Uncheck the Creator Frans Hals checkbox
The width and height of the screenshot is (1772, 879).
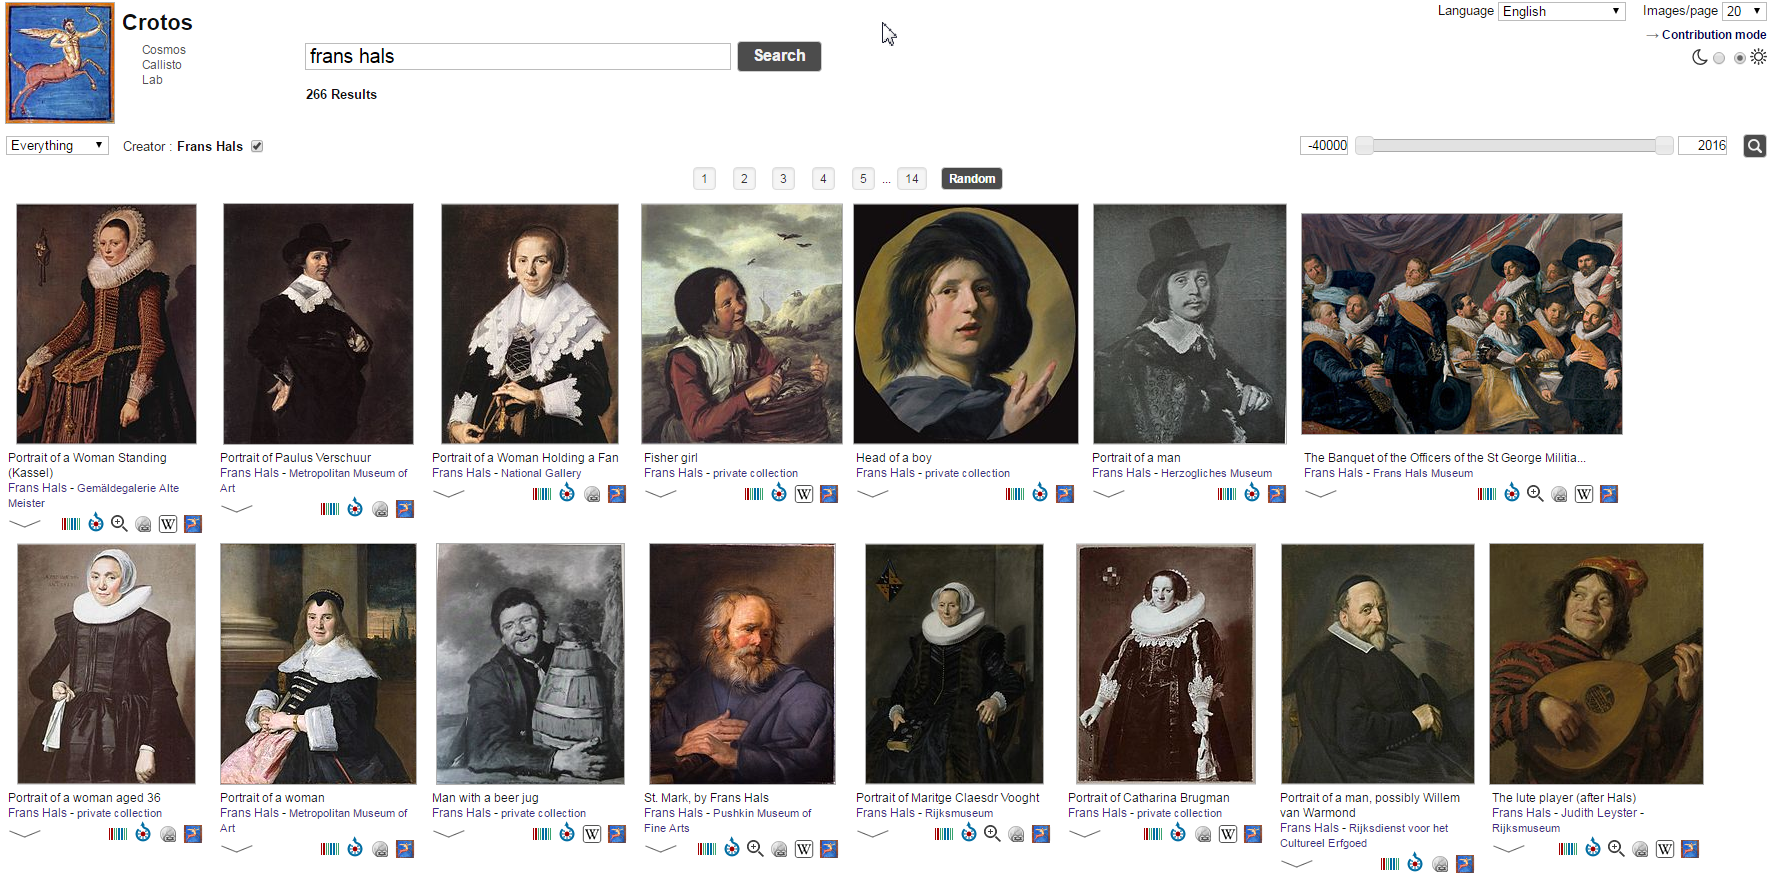pos(257,146)
